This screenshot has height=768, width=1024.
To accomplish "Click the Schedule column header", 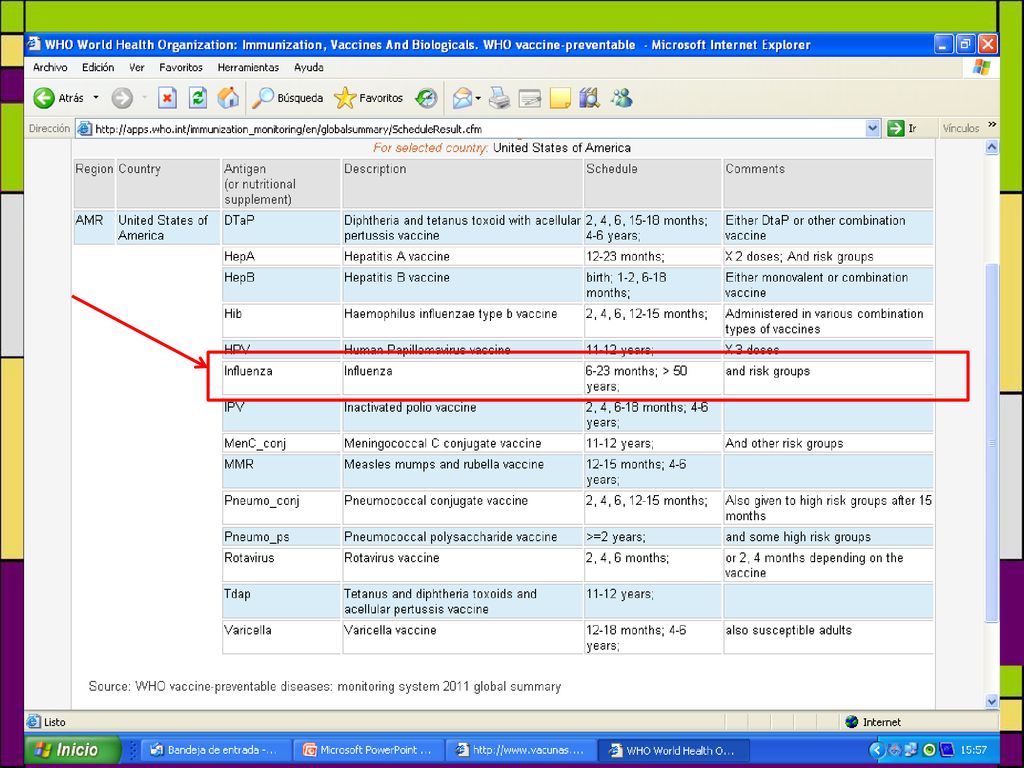I will (x=652, y=184).
